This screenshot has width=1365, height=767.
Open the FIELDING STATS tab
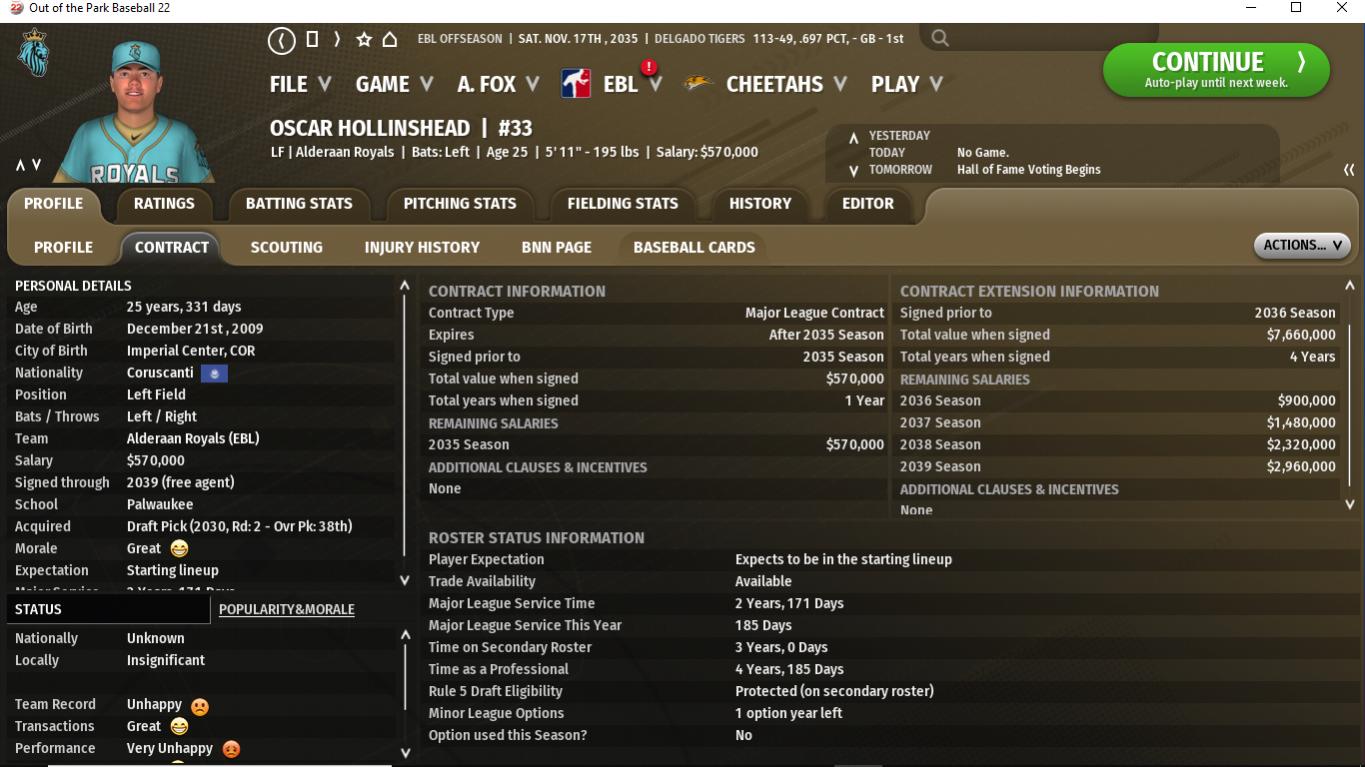(x=623, y=203)
